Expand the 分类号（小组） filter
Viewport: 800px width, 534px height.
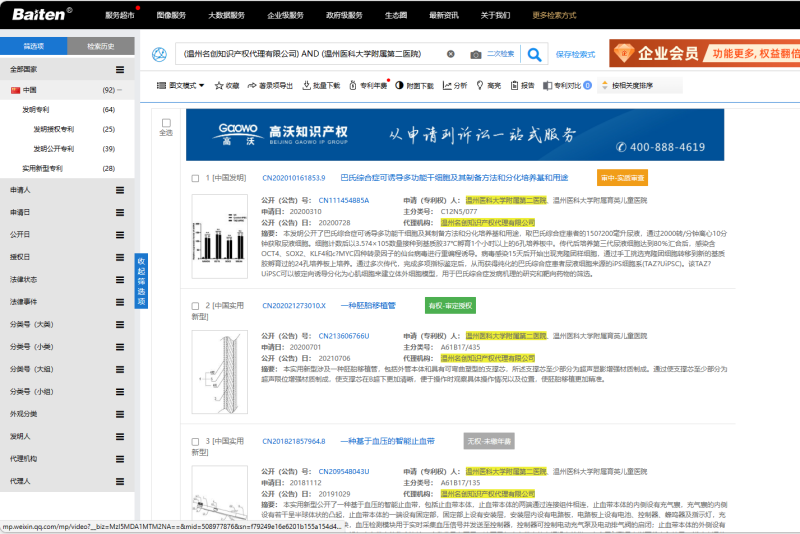120,392
